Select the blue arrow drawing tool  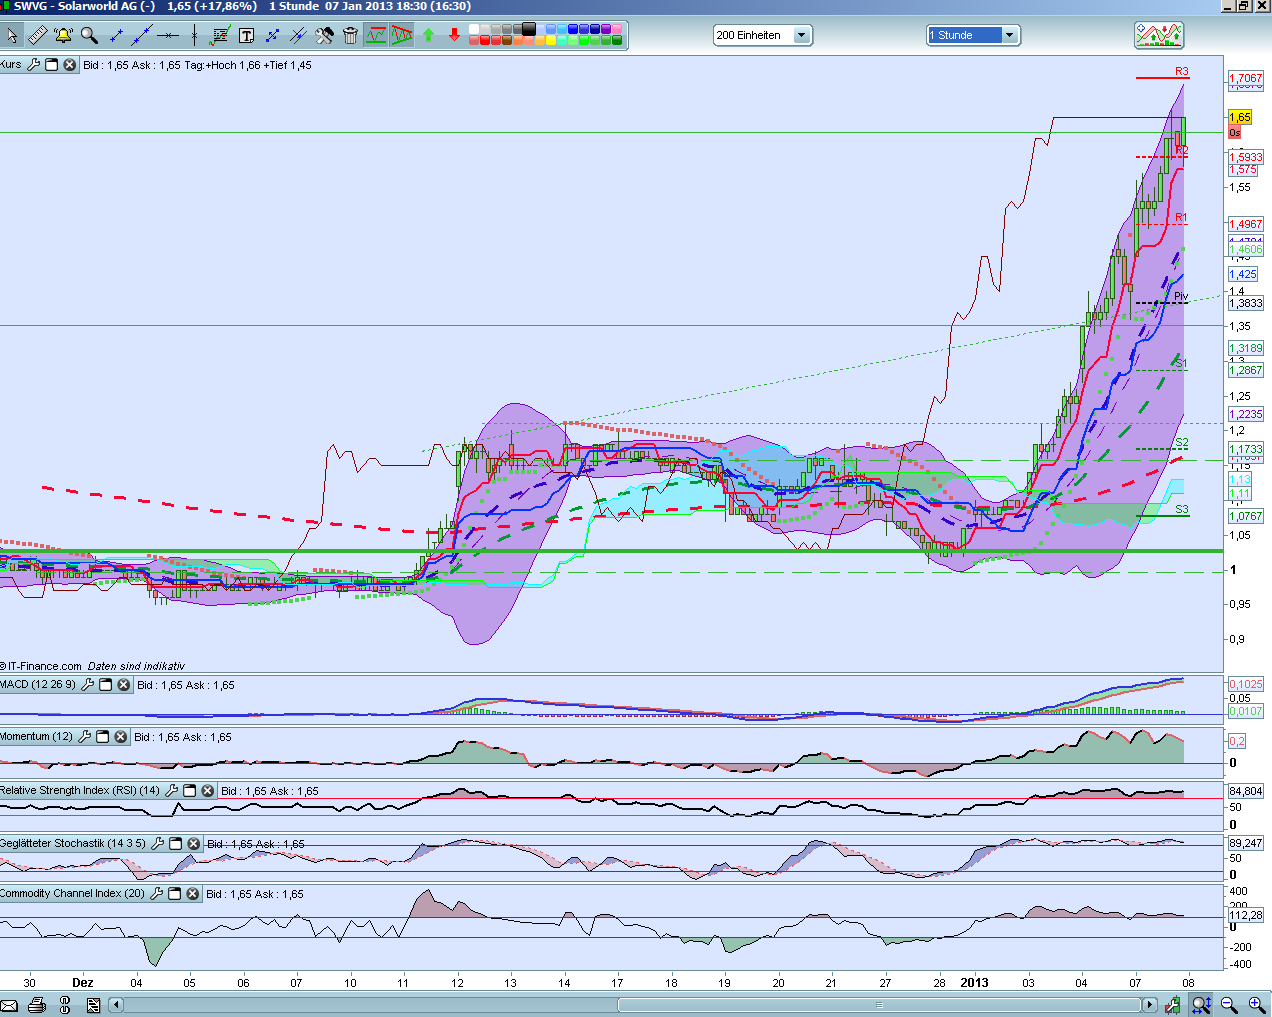[271, 36]
